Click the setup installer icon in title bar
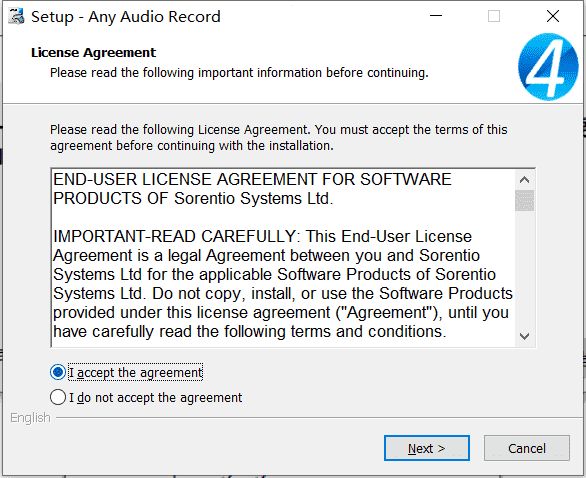The height and width of the screenshot is (478, 586). coord(16,16)
